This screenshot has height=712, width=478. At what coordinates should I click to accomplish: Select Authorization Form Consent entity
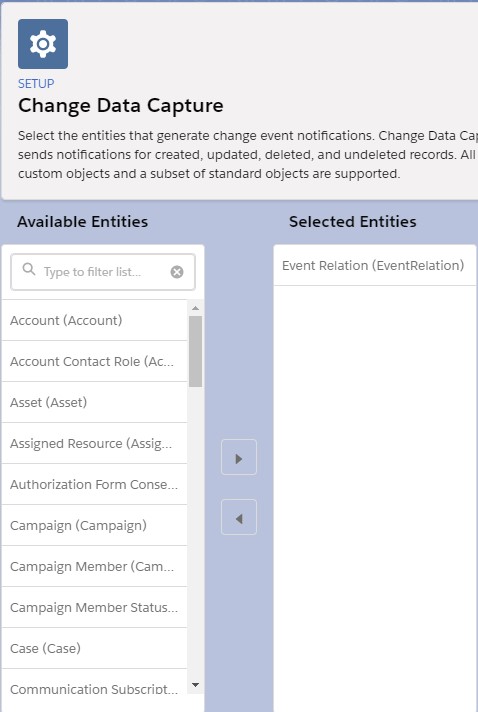tap(94, 485)
